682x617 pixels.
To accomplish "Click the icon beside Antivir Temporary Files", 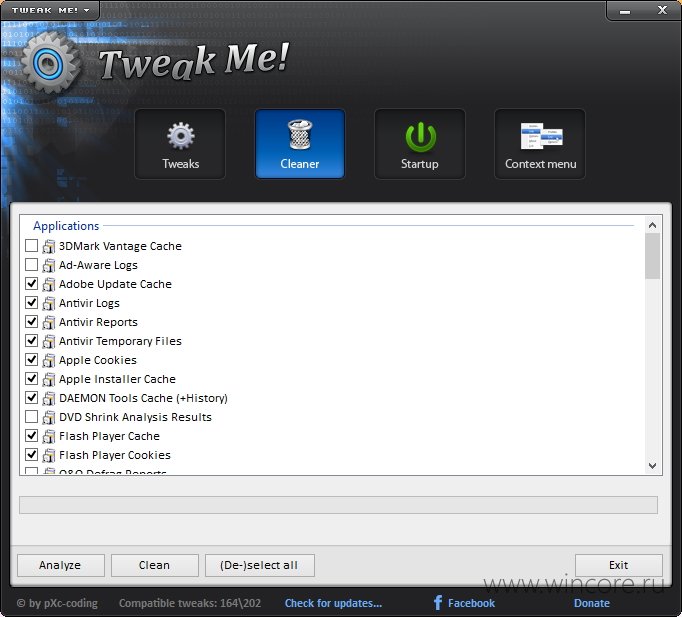I will (x=49, y=341).
